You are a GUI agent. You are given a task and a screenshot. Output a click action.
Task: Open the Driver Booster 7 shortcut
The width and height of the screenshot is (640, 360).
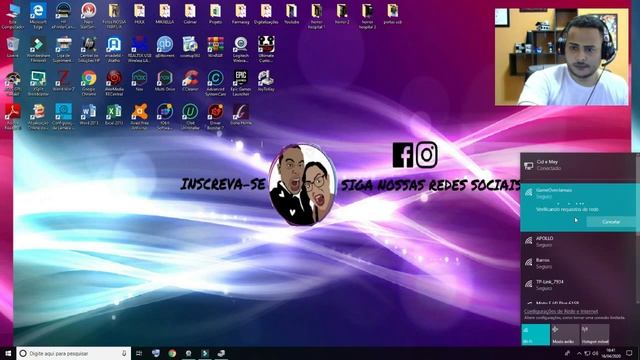(x=215, y=117)
